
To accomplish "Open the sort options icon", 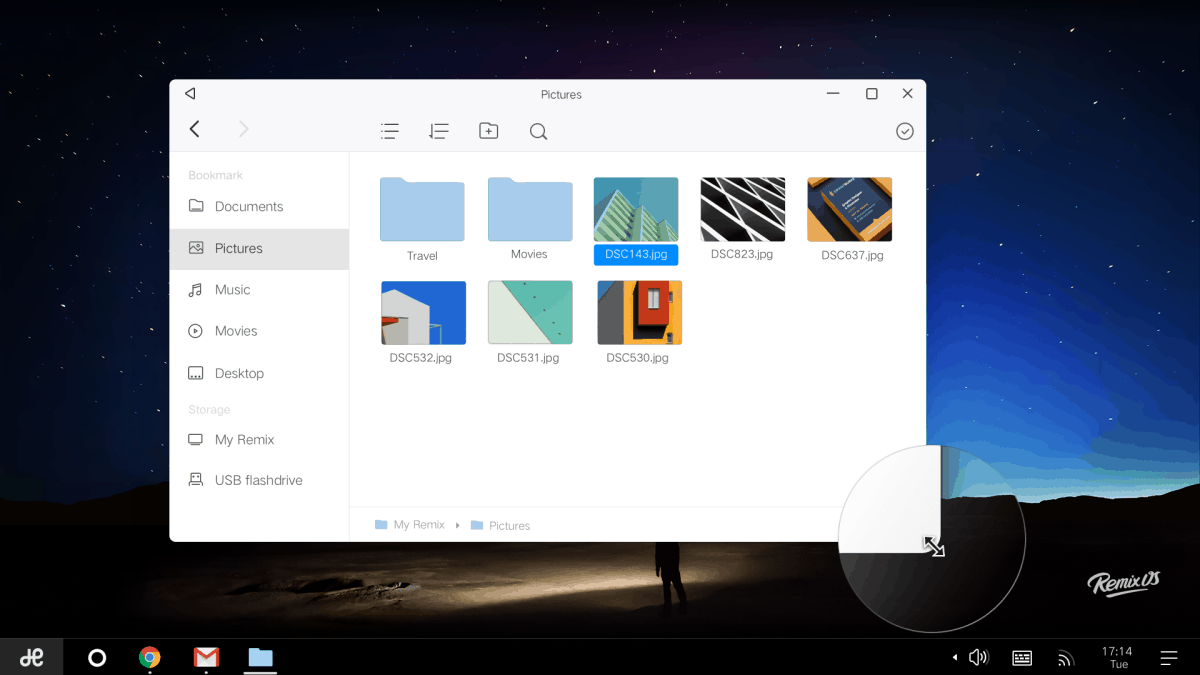I will tap(438, 131).
